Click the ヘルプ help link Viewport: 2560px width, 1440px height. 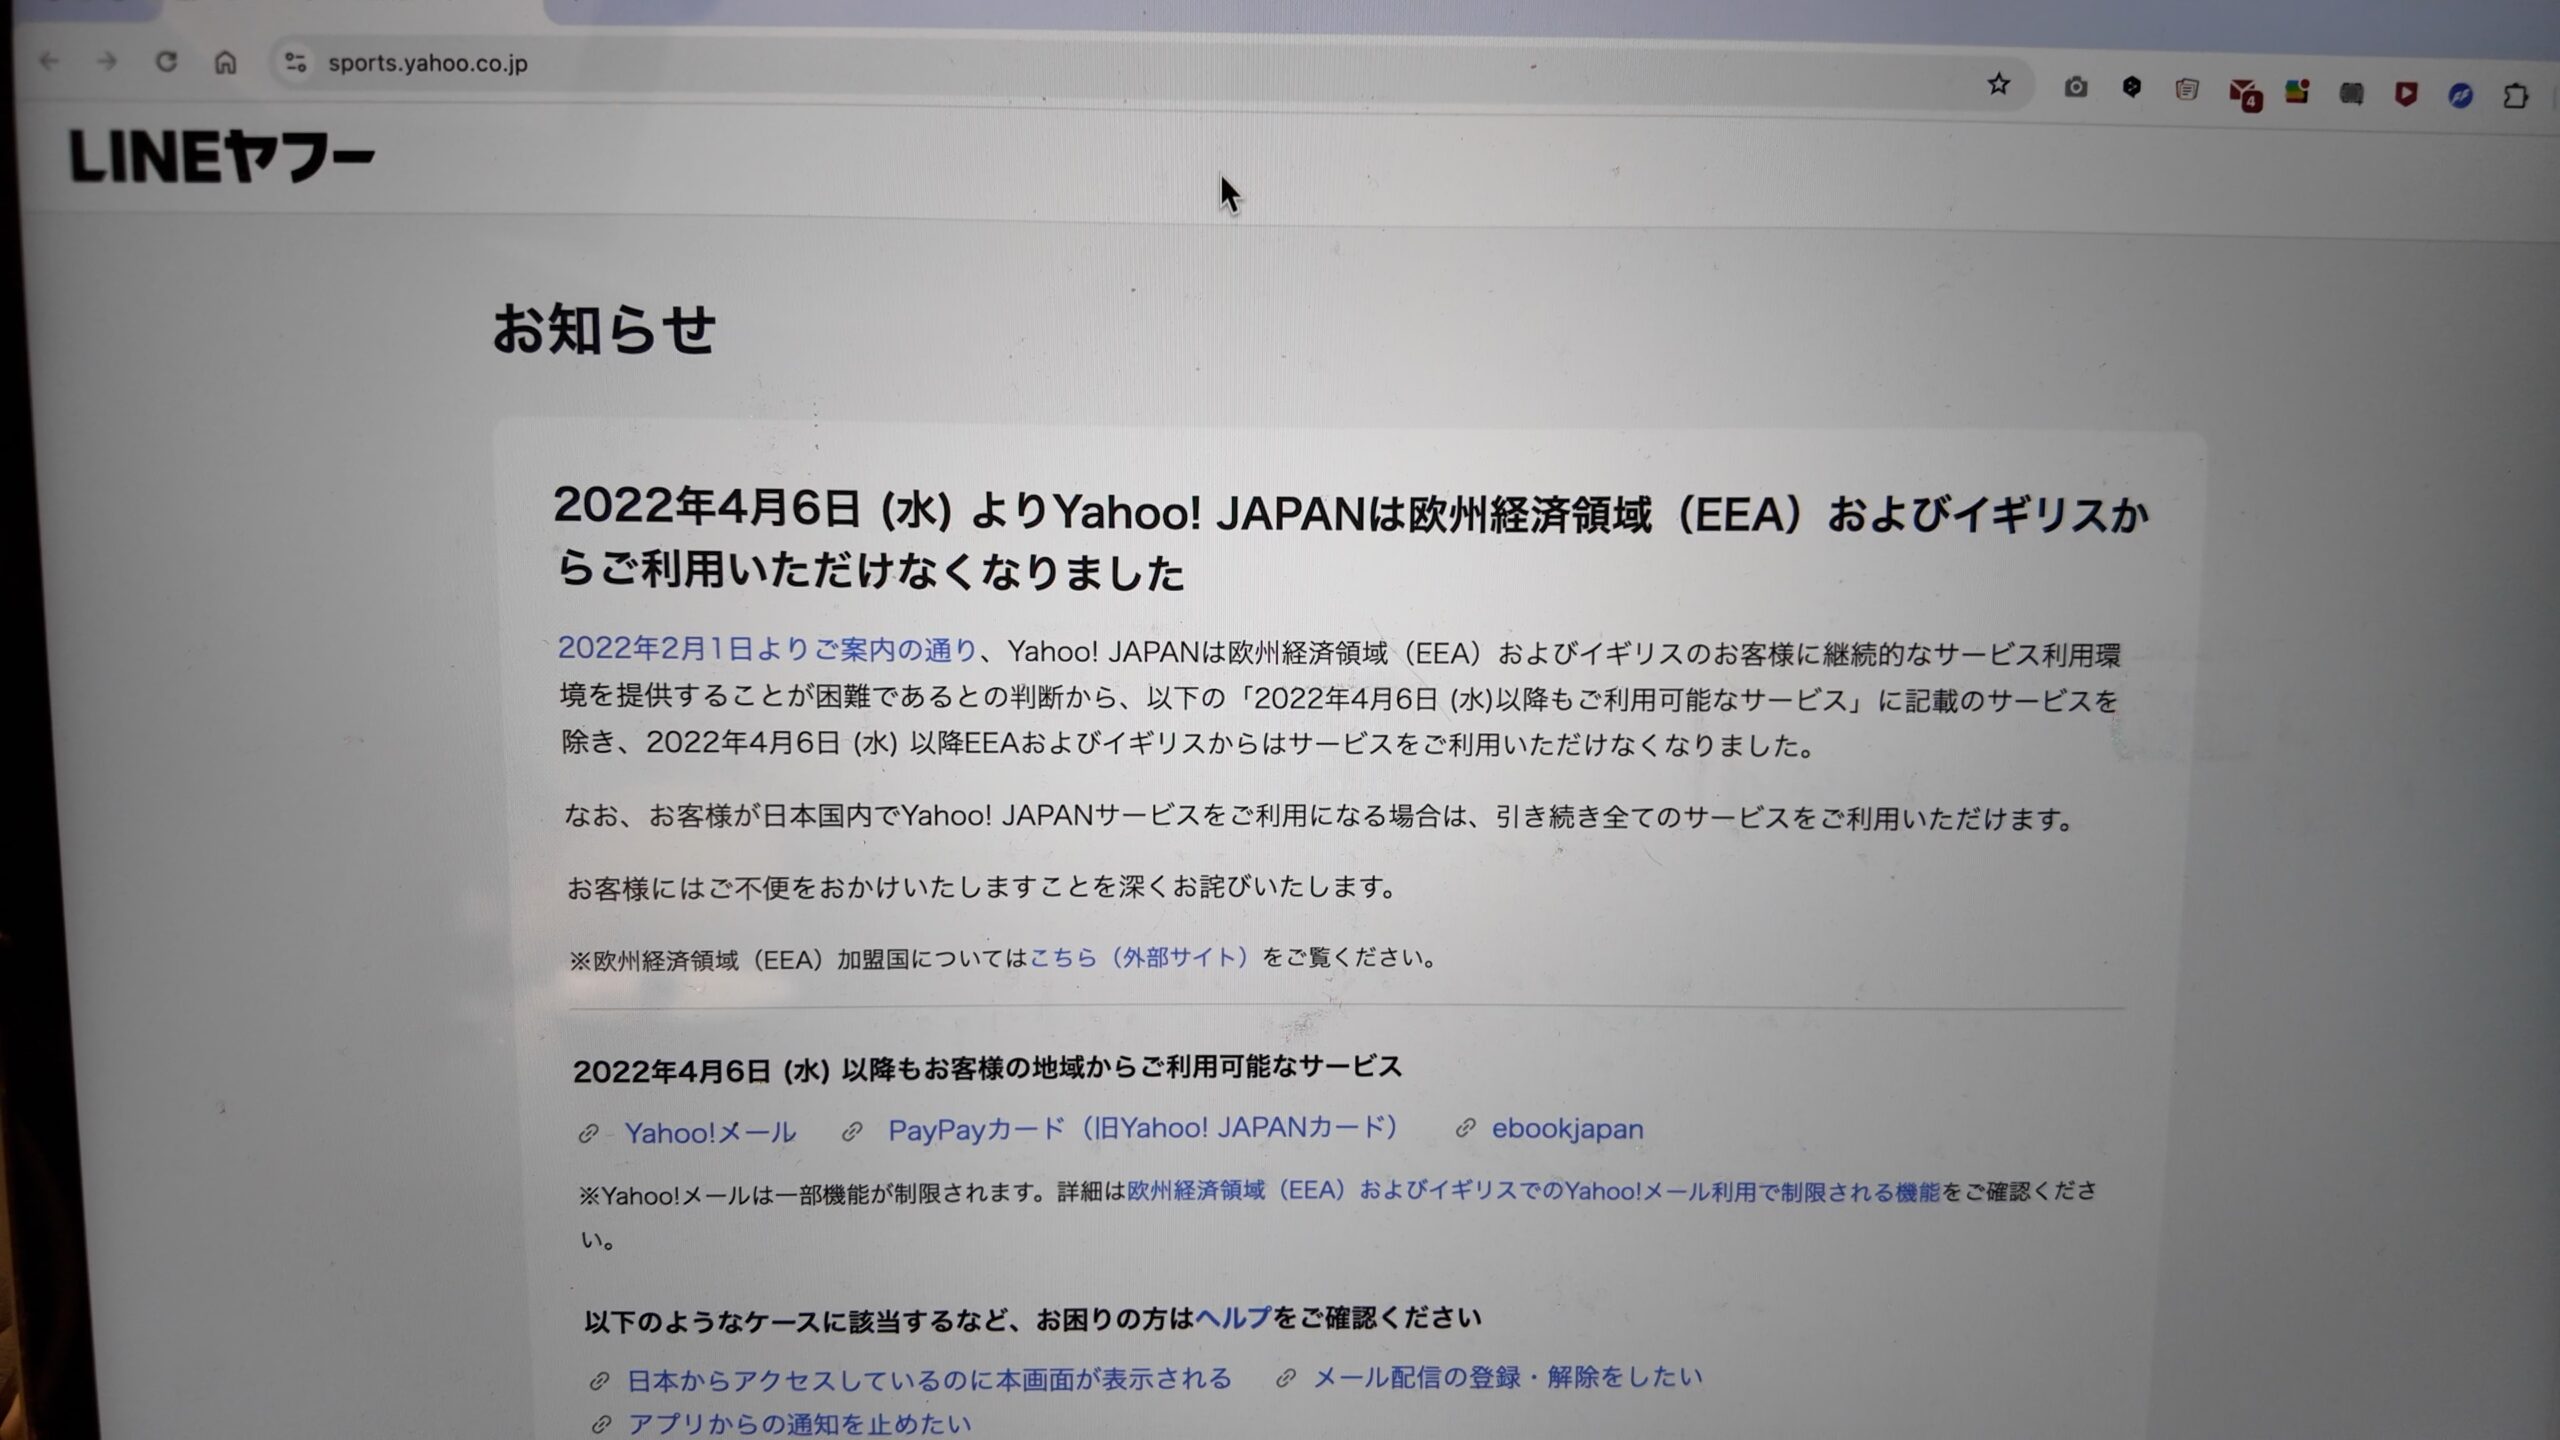click(x=1233, y=1318)
